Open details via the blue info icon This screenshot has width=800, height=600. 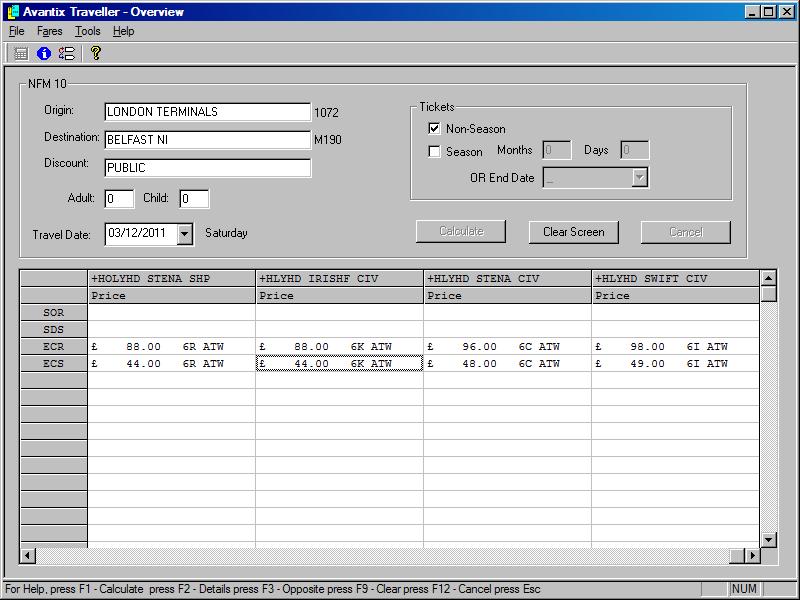point(44,53)
